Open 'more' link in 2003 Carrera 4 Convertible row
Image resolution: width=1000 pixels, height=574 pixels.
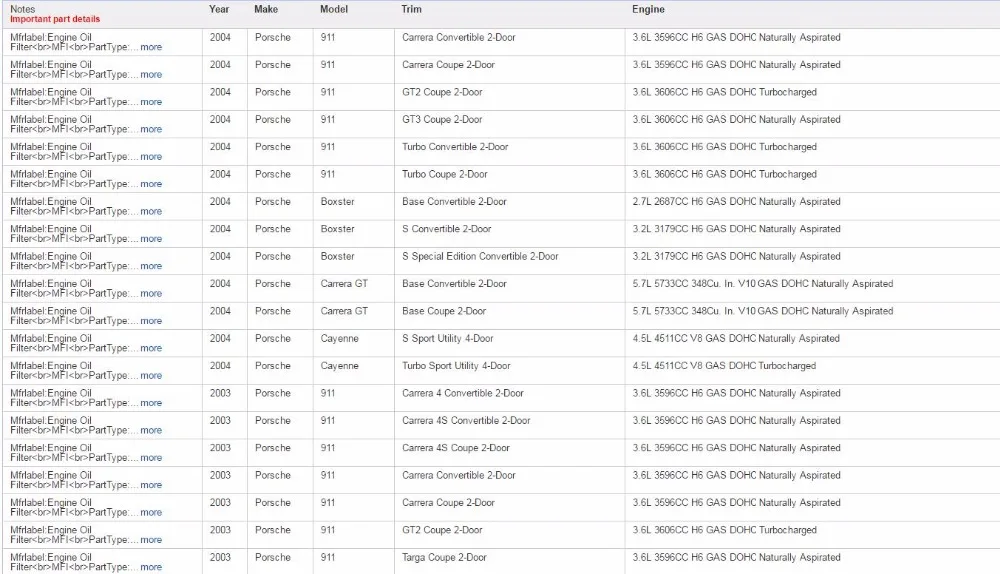[x=151, y=404]
